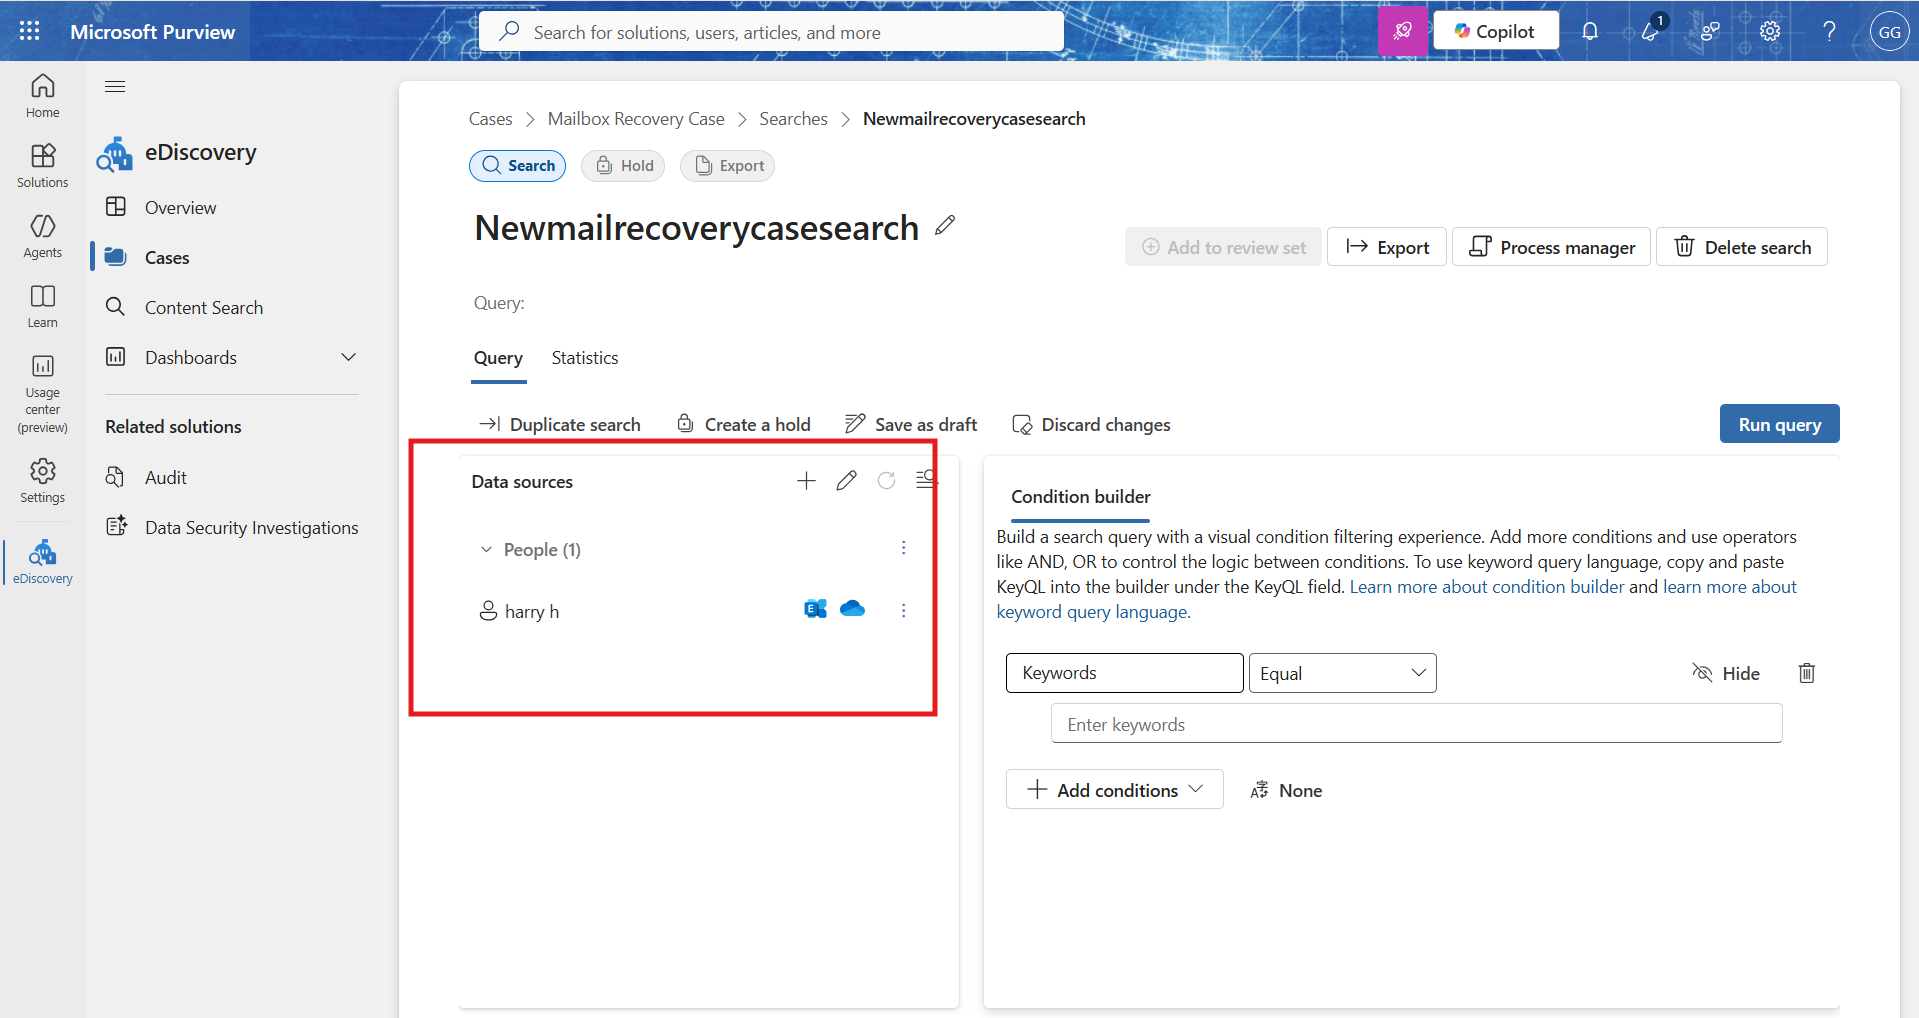Open the help question mark icon

click(1829, 31)
